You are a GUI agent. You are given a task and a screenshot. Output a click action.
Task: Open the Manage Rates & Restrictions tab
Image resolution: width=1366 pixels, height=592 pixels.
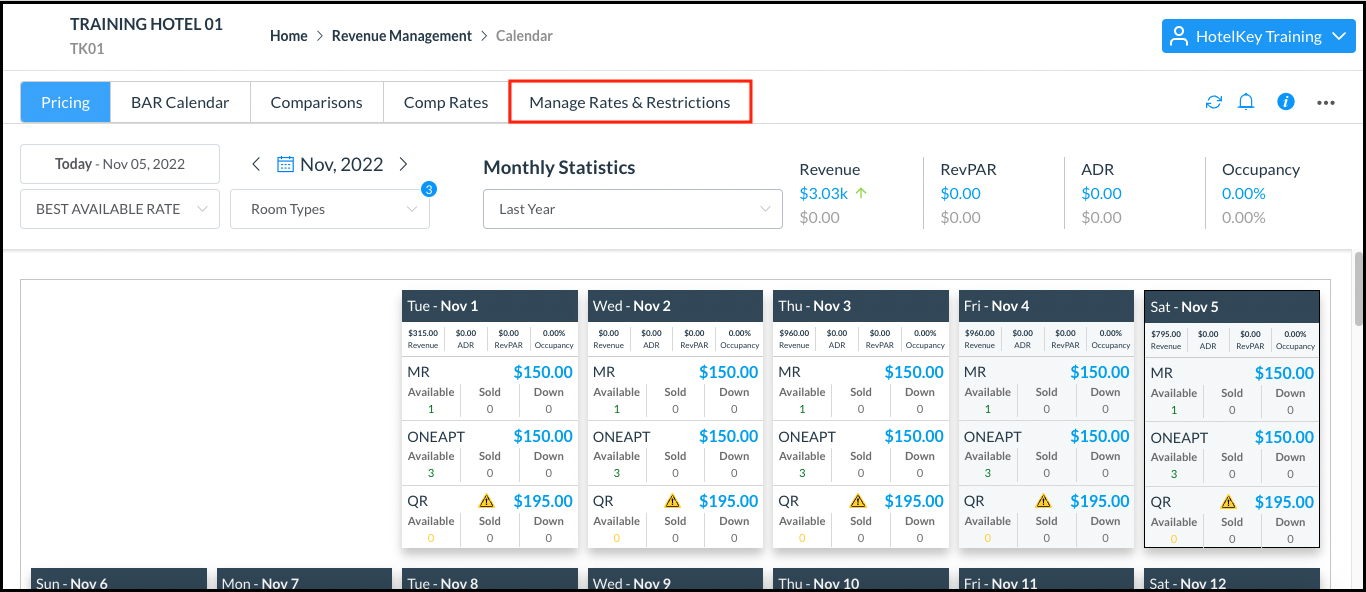pyautogui.click(x=629, y=101)
